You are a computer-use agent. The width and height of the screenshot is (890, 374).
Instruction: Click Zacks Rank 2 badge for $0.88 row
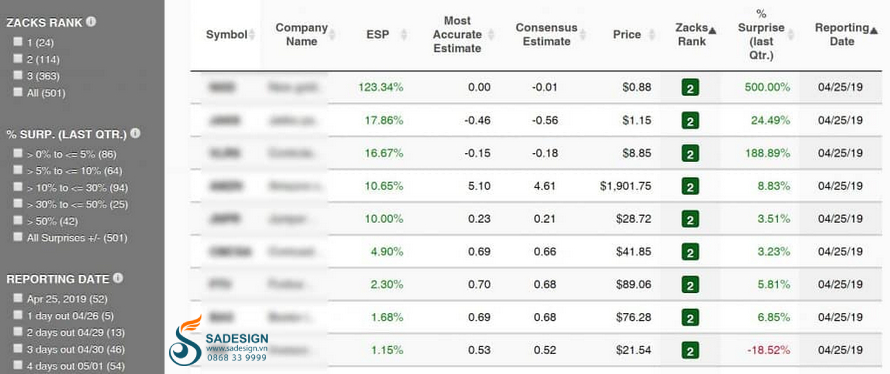(690, 87)
